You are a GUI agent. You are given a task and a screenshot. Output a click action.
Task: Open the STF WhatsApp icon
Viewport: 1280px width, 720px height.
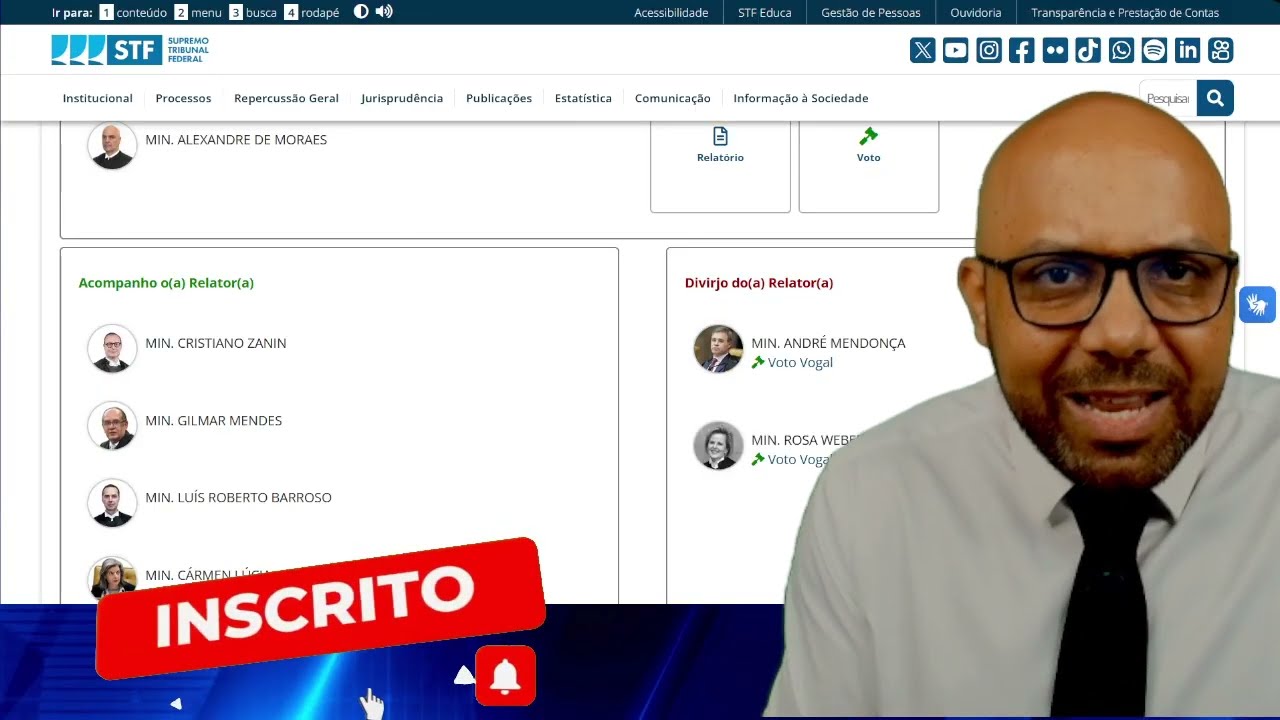click(x=1122, y=50)
